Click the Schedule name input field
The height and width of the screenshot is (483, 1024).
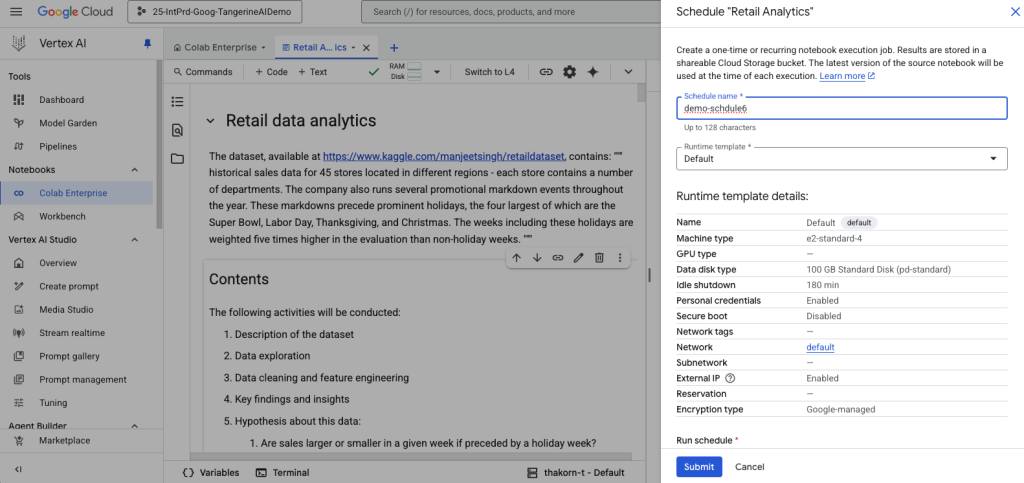(x=842, y=108)
